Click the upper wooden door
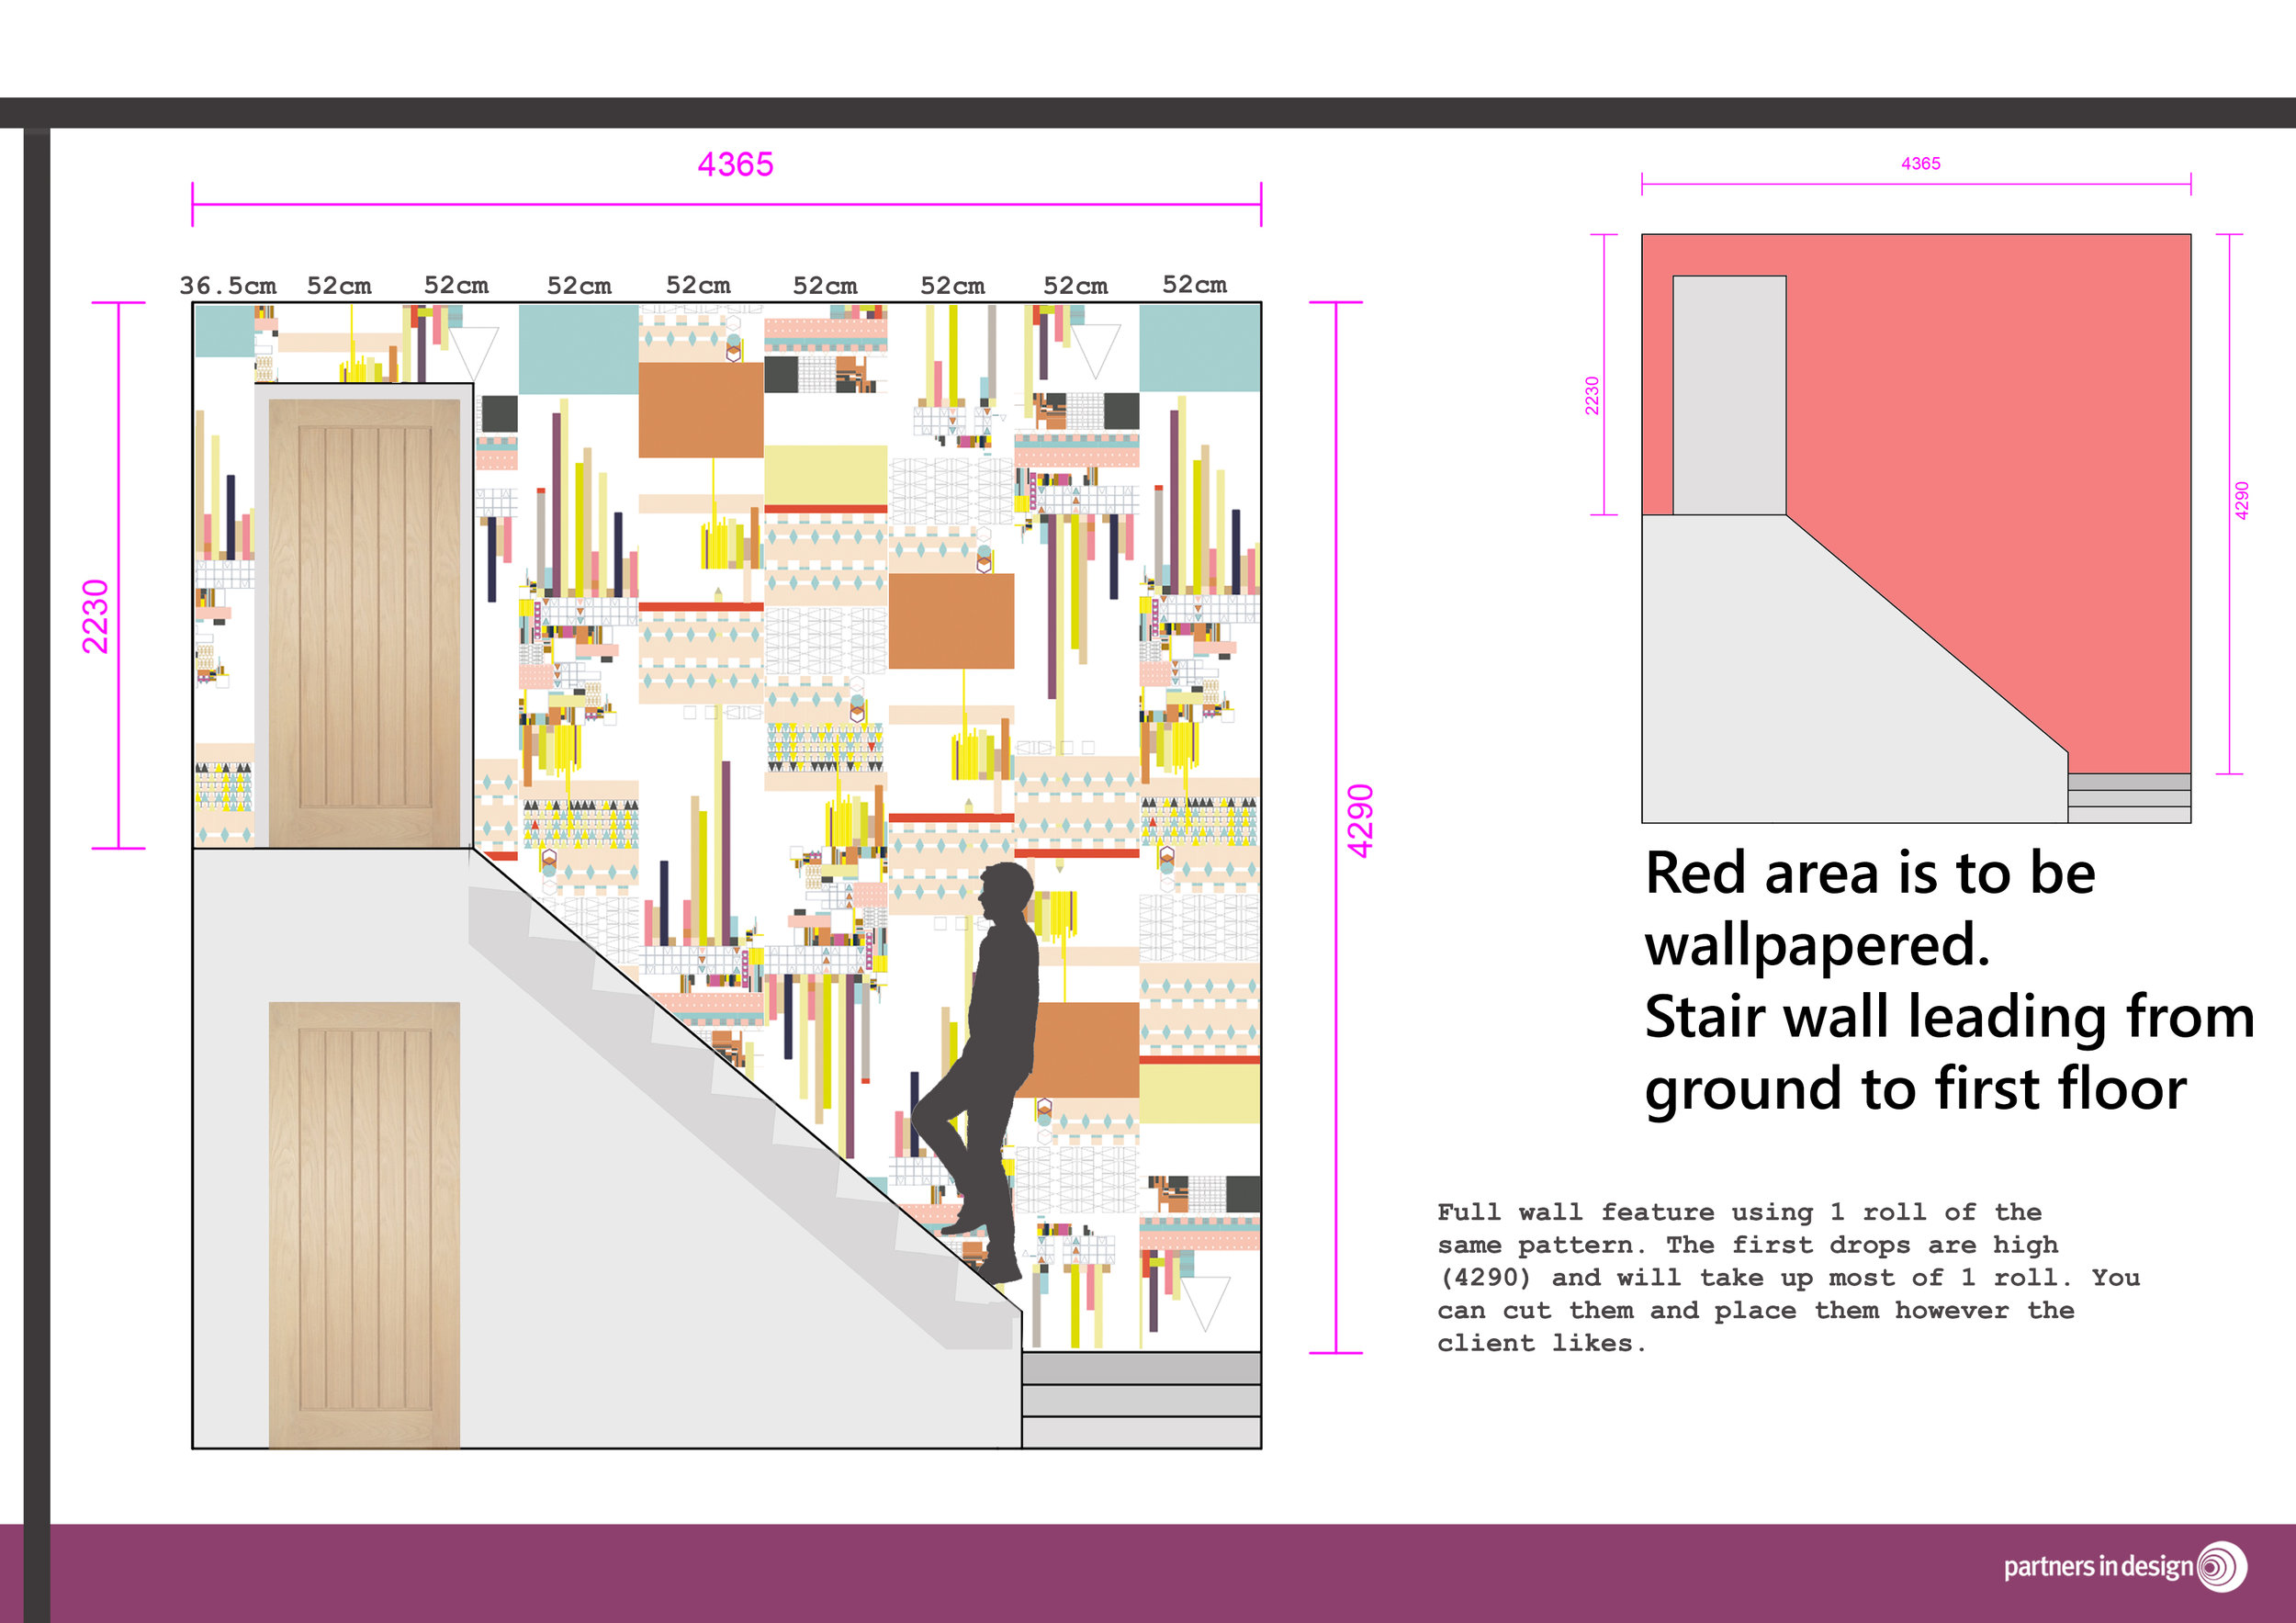The width and height of the screenshot is (2296, 1623). pyautogui.click(x=364, y=622)
